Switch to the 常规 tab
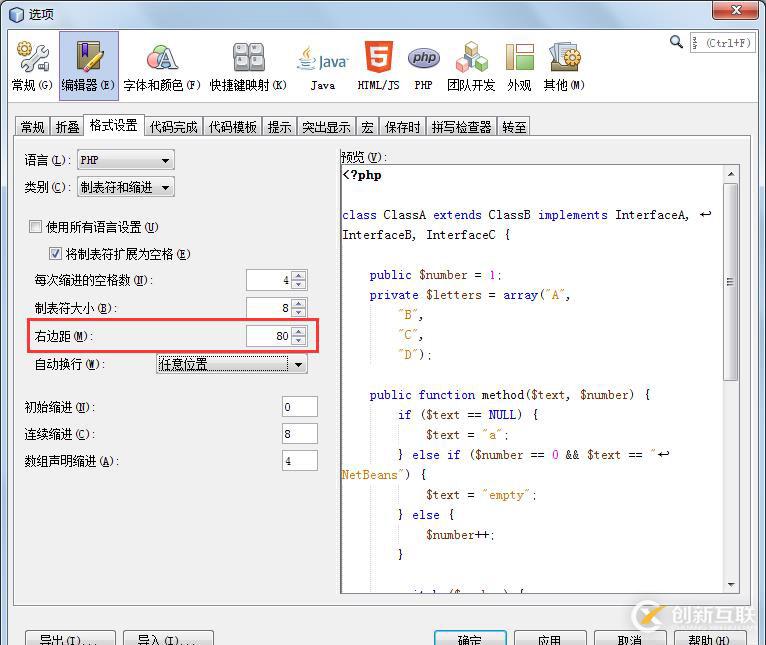Image resolution: width=766 pixels, height=645 pixels. point(32,128)
